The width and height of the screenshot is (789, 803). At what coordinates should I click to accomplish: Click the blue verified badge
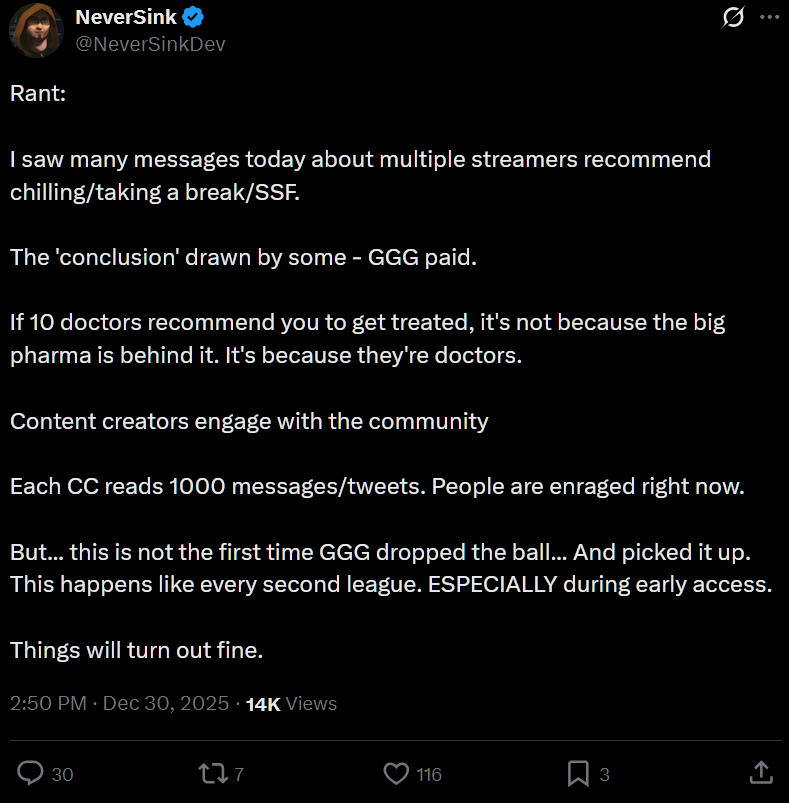(x=193, y=18)
